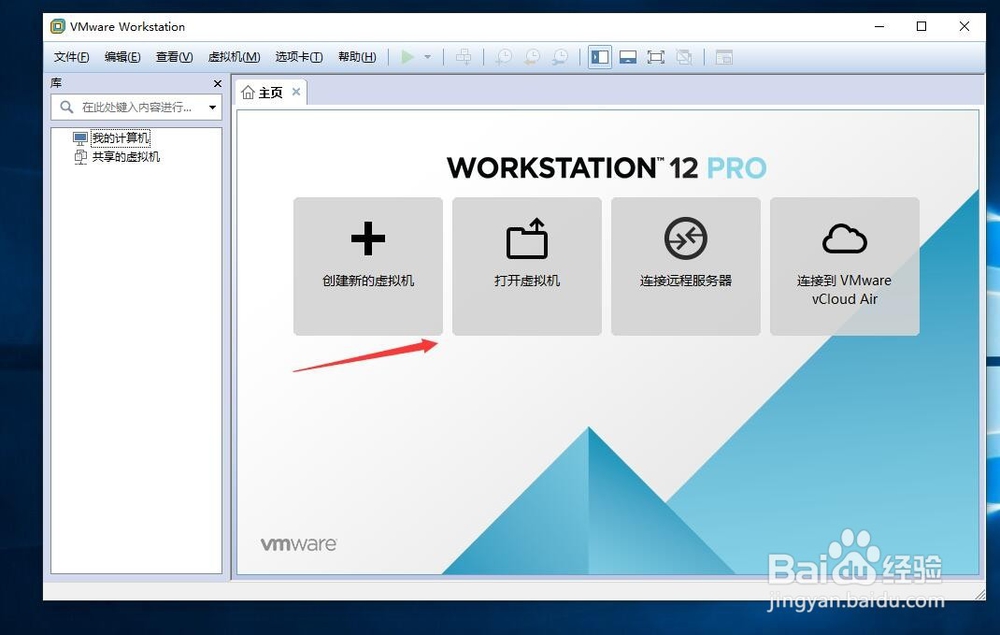1000x635 pixels.
Task: Click the Unity mode toolbar icon
Action: (x=684, y=57)
